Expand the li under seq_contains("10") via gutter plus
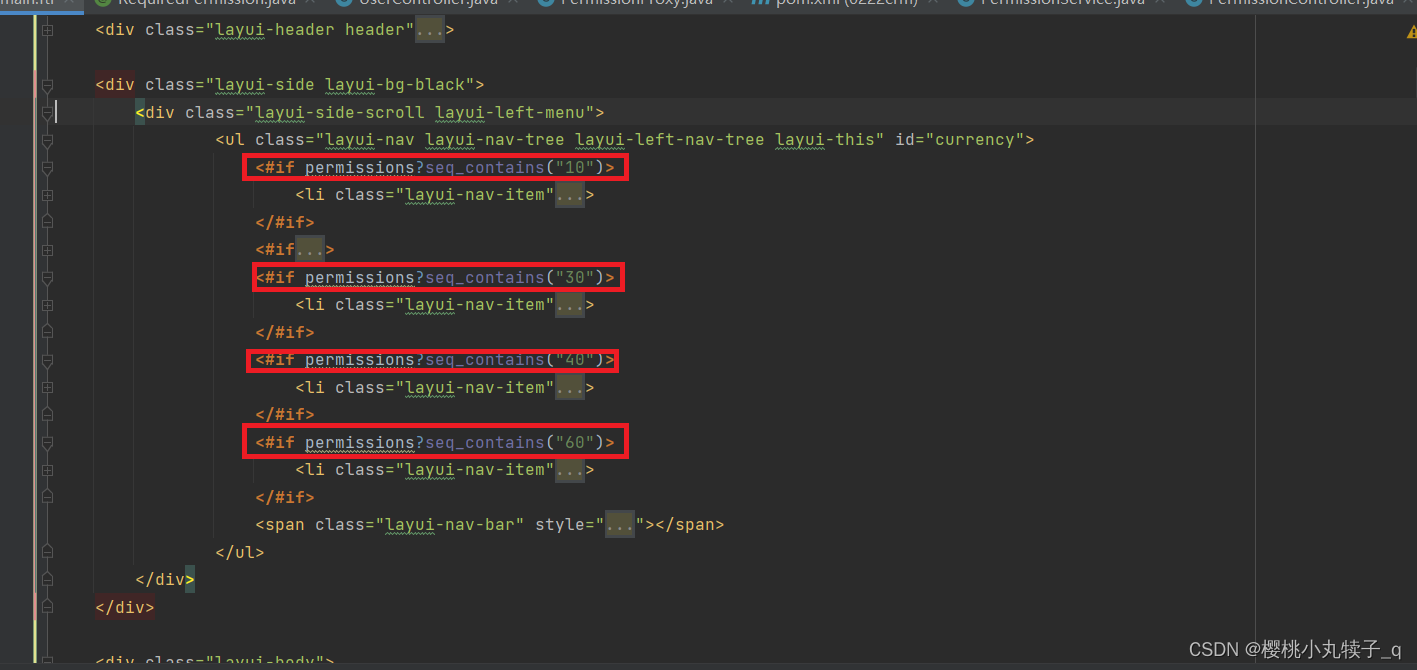1417x670 pixels. tap(47, 196)
